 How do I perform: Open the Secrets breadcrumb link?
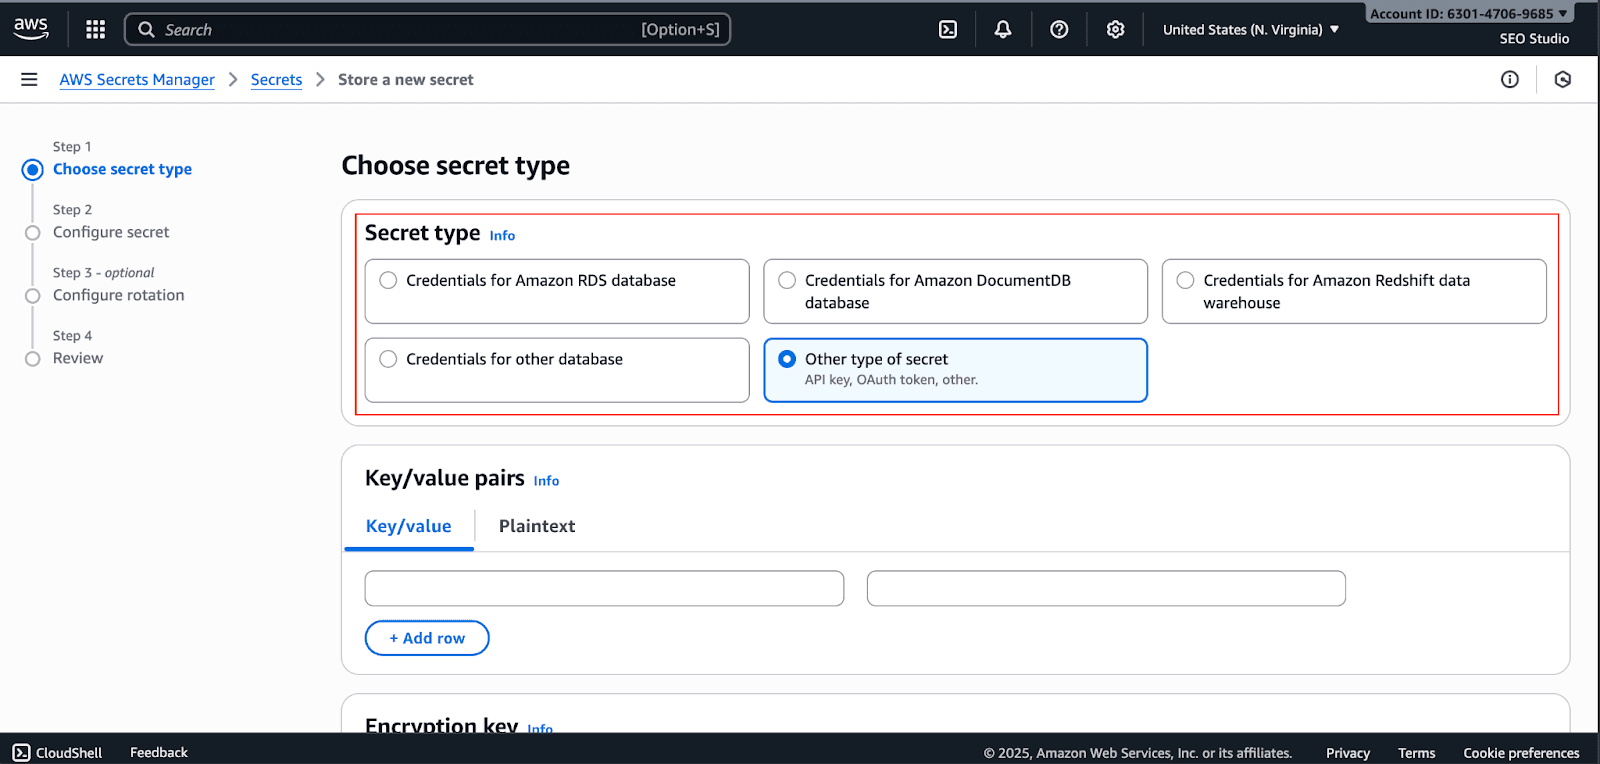pos(276,79)
